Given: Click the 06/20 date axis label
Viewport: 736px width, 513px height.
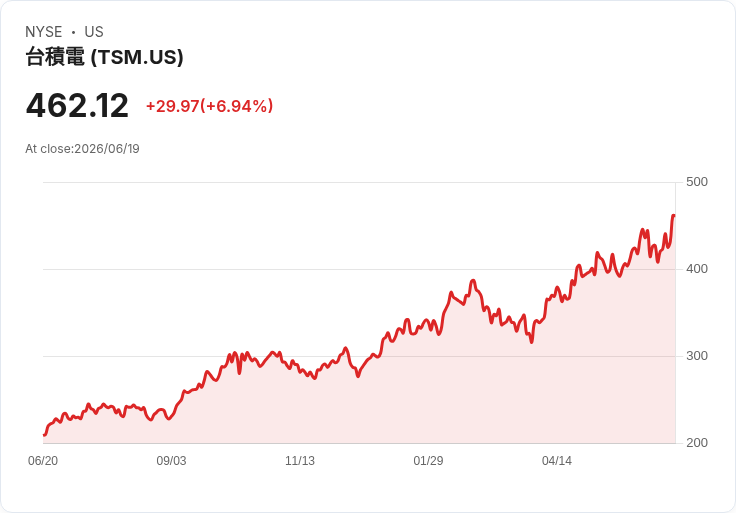Looking at the screenshot, I should (x=43, y=461).
